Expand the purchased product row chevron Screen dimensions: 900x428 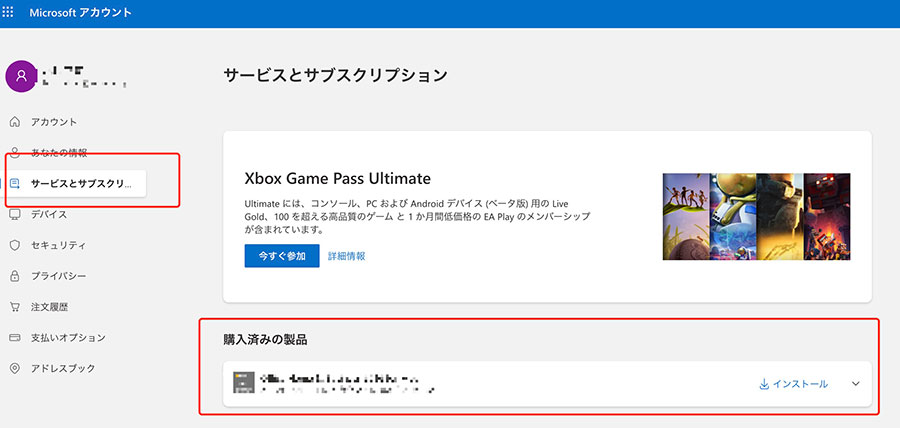(x=855, y=384)
